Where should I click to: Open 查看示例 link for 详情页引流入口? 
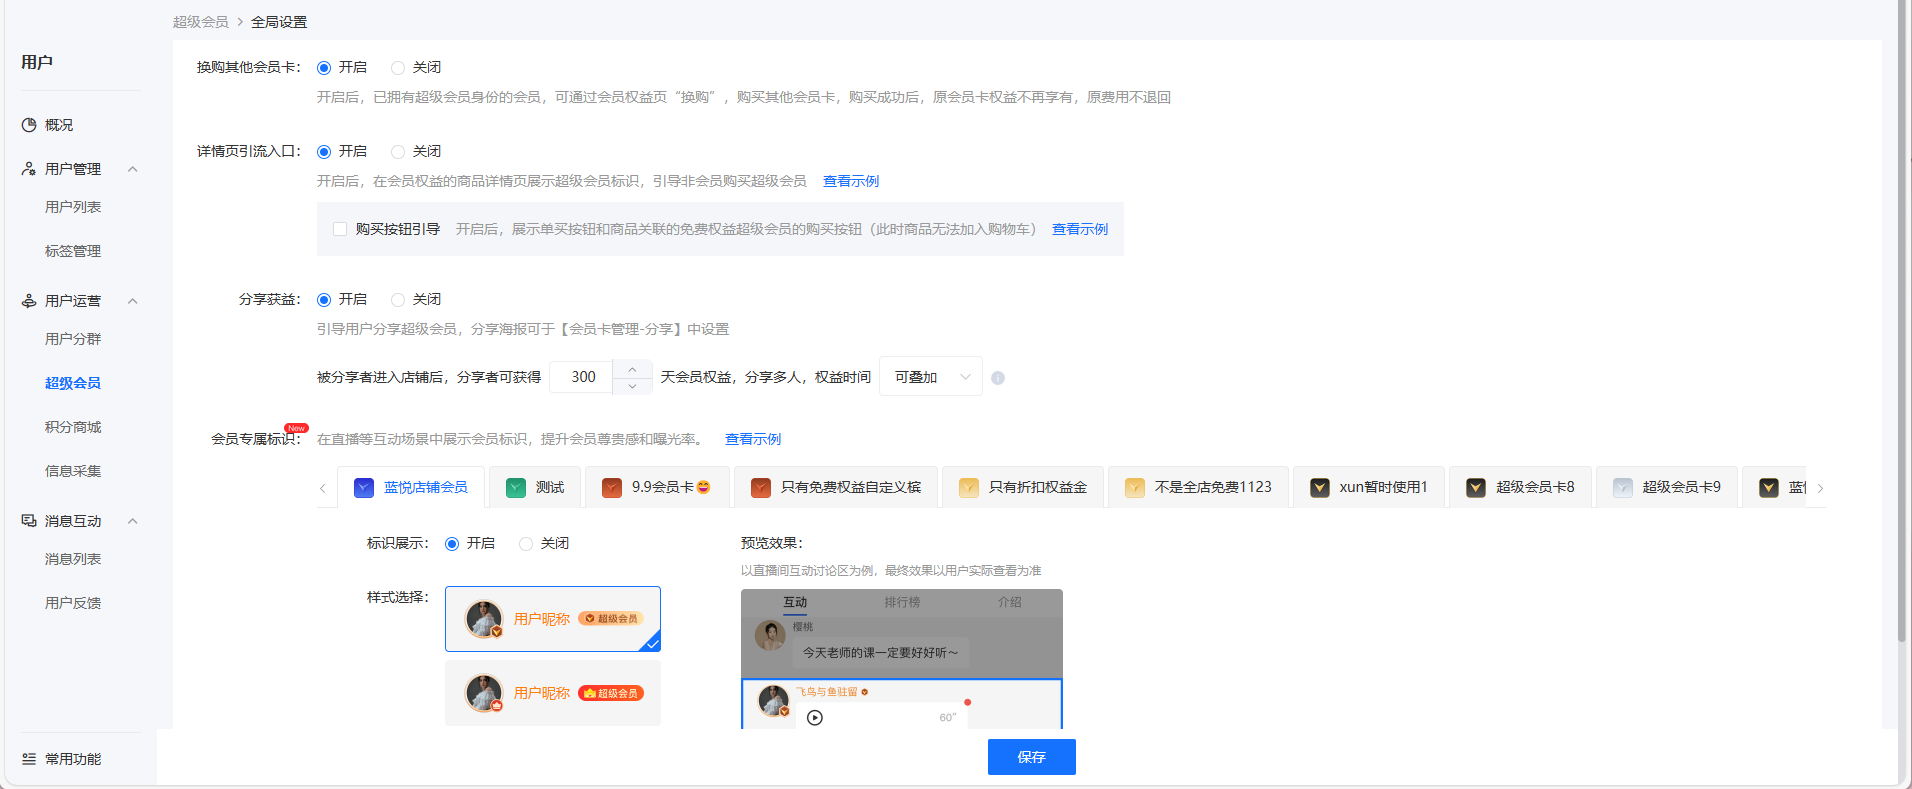851,181
